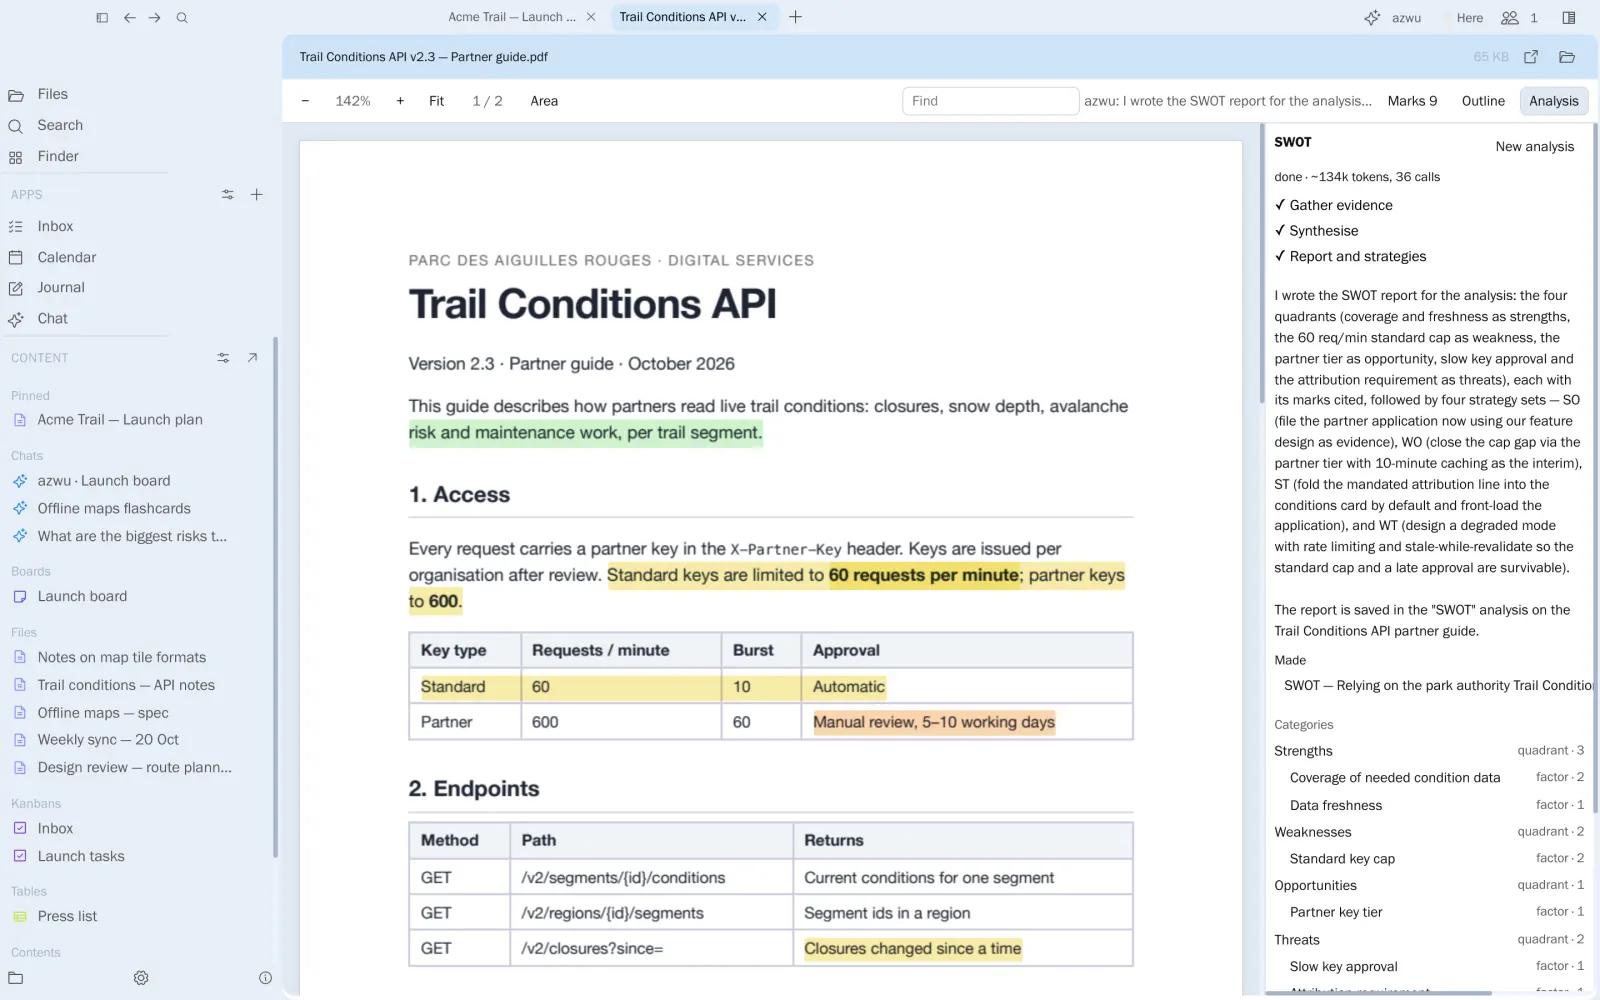Start a New analysis
This screenshot has height=1000, width=1600.
click(1534, 146)
